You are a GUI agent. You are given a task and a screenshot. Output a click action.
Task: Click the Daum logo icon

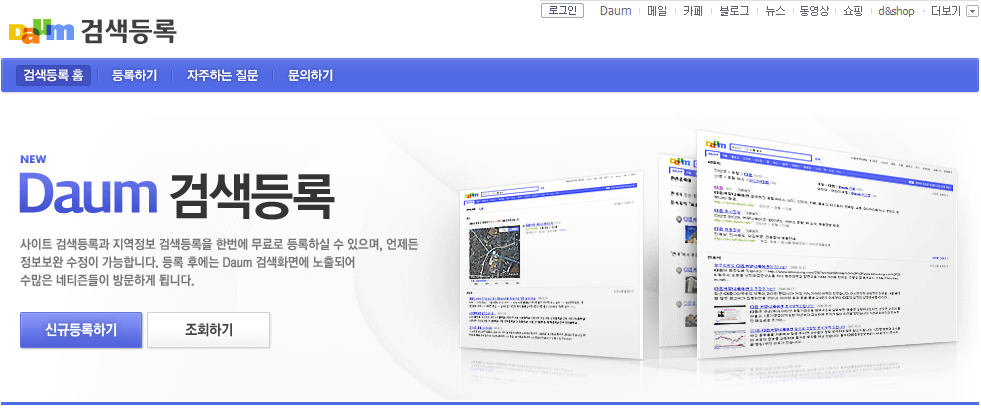[x=41, y=31]
